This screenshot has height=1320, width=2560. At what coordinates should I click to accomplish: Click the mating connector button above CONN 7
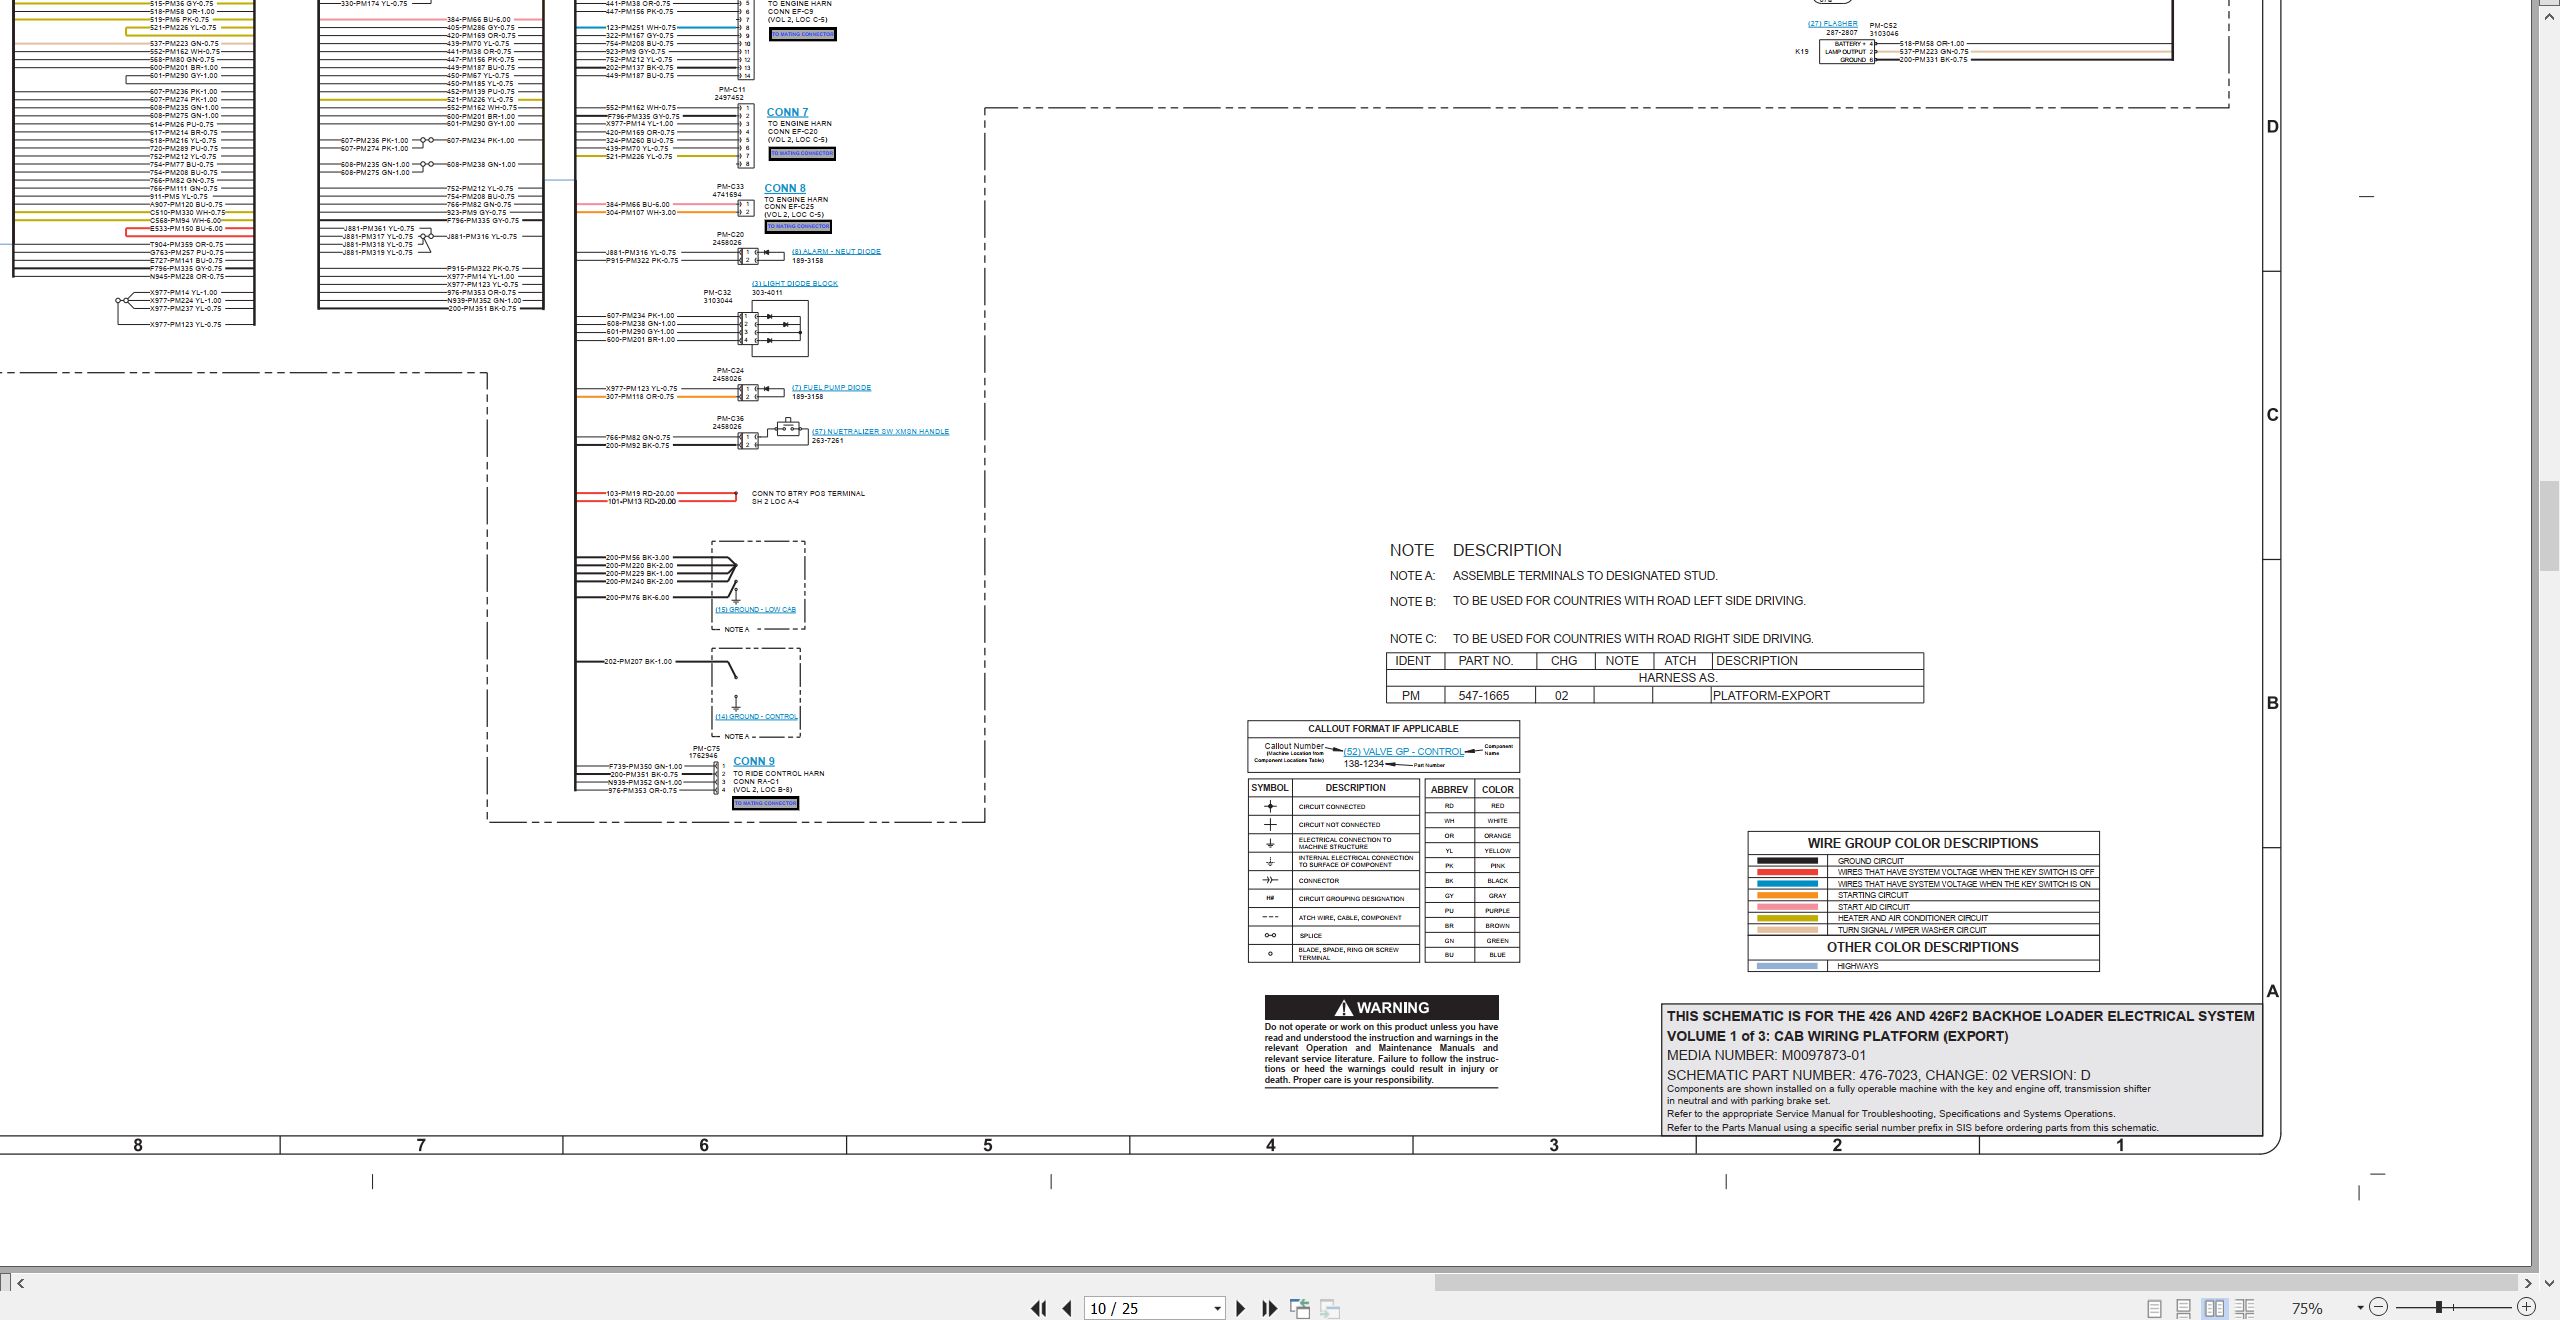coord(802,35)
